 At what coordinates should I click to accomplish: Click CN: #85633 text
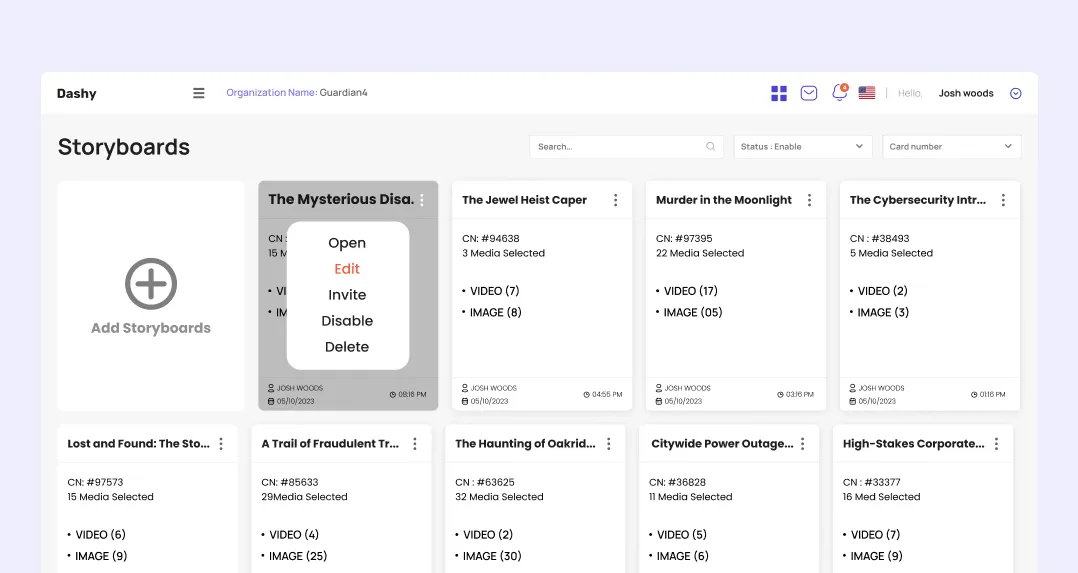pyautogui.click(x=290, y=482)
